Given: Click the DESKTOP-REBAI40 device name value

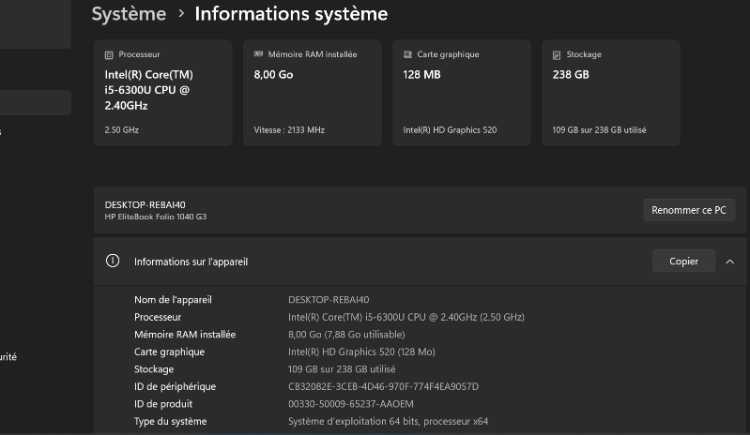Looking at the screenshot, I should point(329,300).
